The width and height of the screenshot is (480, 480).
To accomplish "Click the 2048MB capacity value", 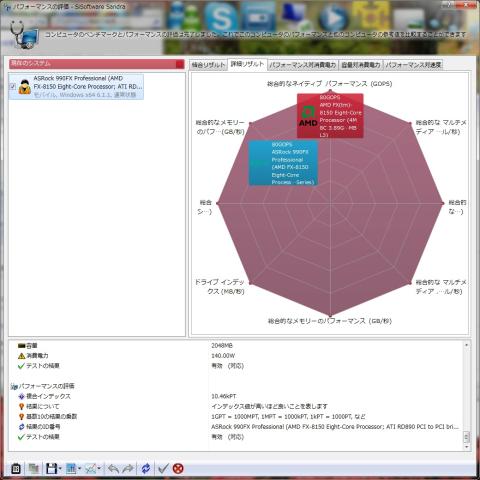I will pos(222,346).
